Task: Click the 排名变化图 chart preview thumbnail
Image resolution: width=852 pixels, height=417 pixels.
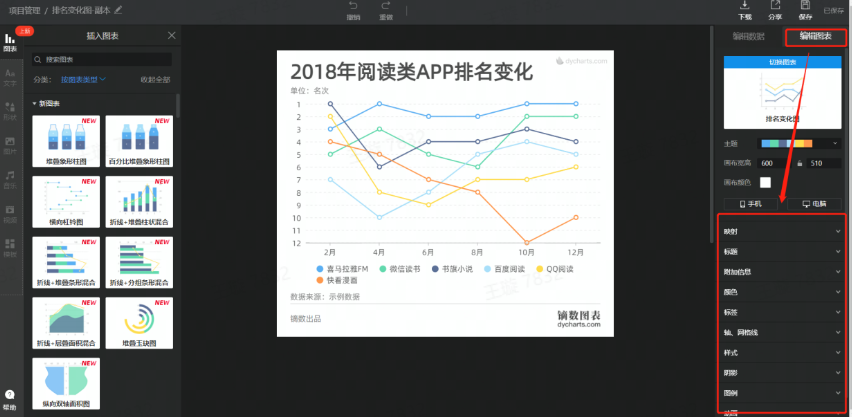Action: 782,98
